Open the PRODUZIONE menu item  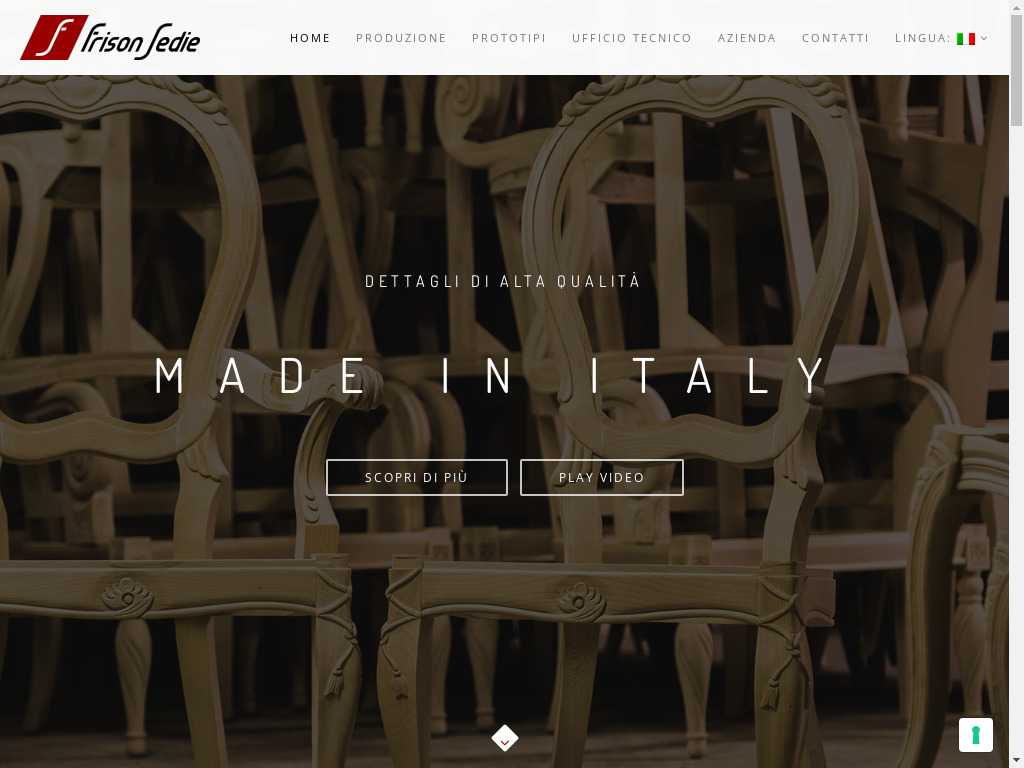coord(401,39)
